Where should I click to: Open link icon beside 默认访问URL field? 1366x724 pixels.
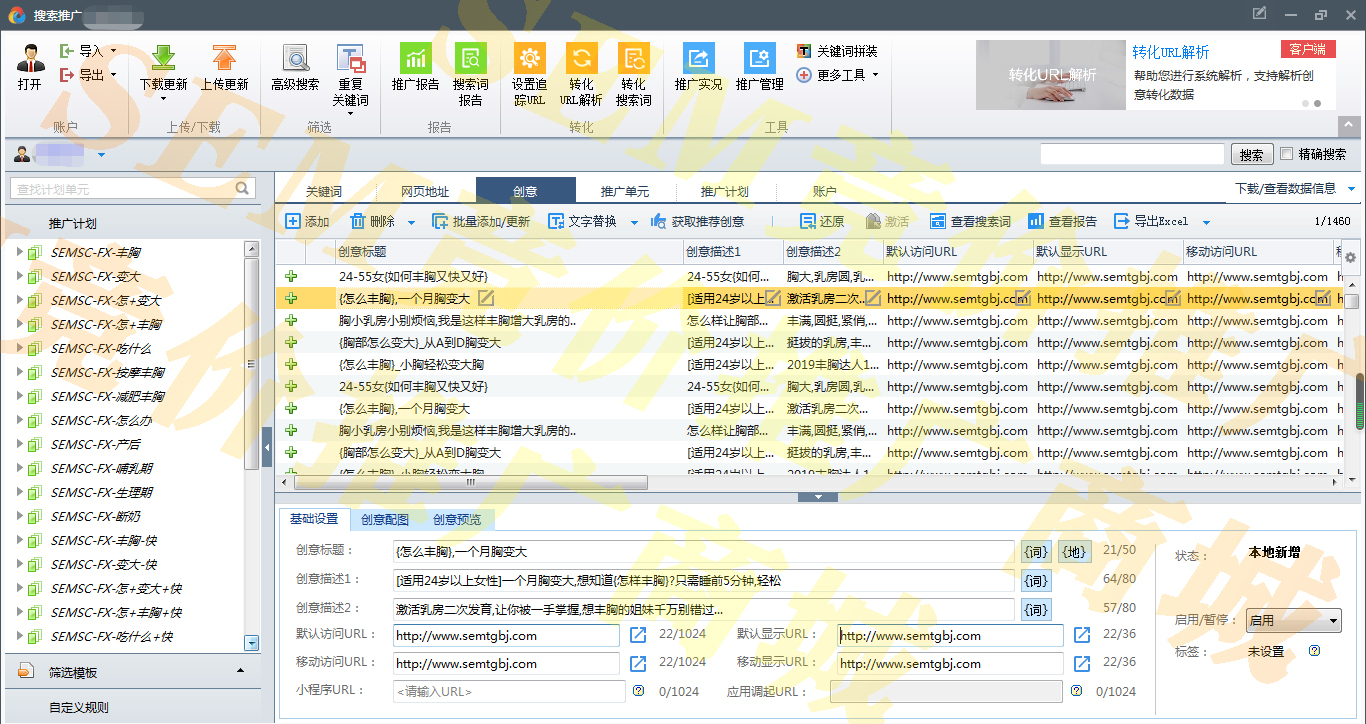click(638, 635)
